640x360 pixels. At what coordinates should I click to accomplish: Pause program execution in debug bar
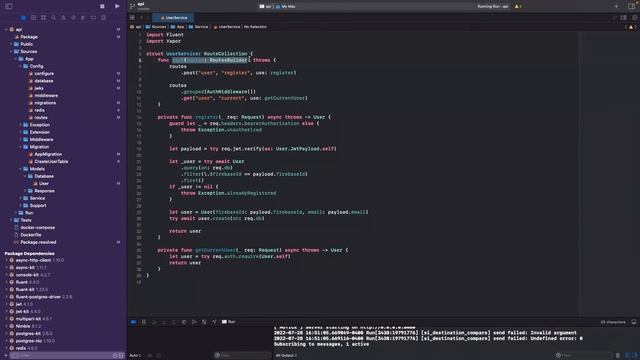click(144, 322)
